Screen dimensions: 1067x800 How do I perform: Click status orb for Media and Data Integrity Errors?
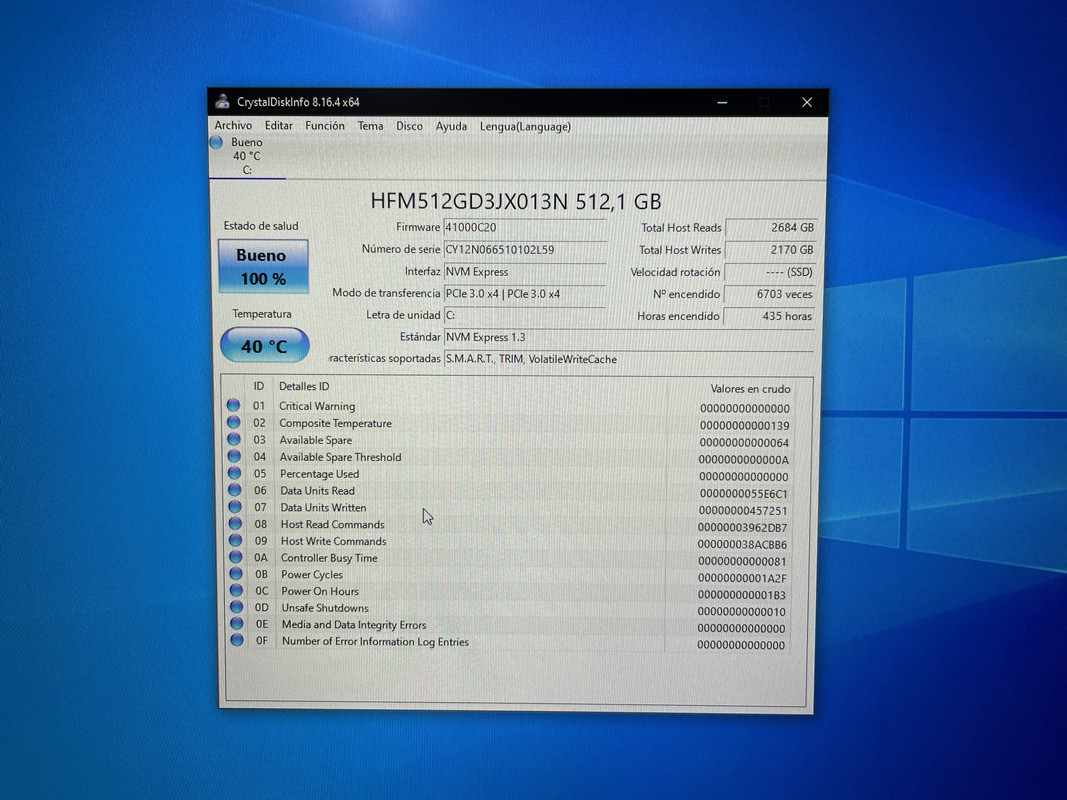coord(237,623)
